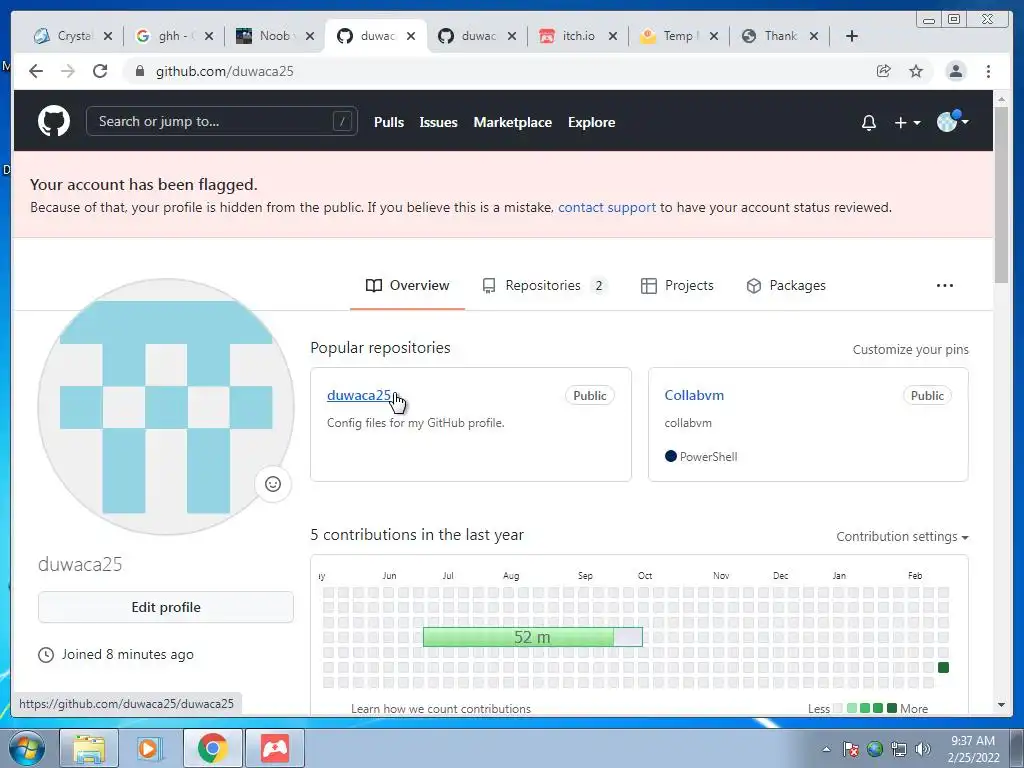This screenshot has height=768, width=1024.
Task: Expand Contribution settings dropdown
Action: [903, 537]
